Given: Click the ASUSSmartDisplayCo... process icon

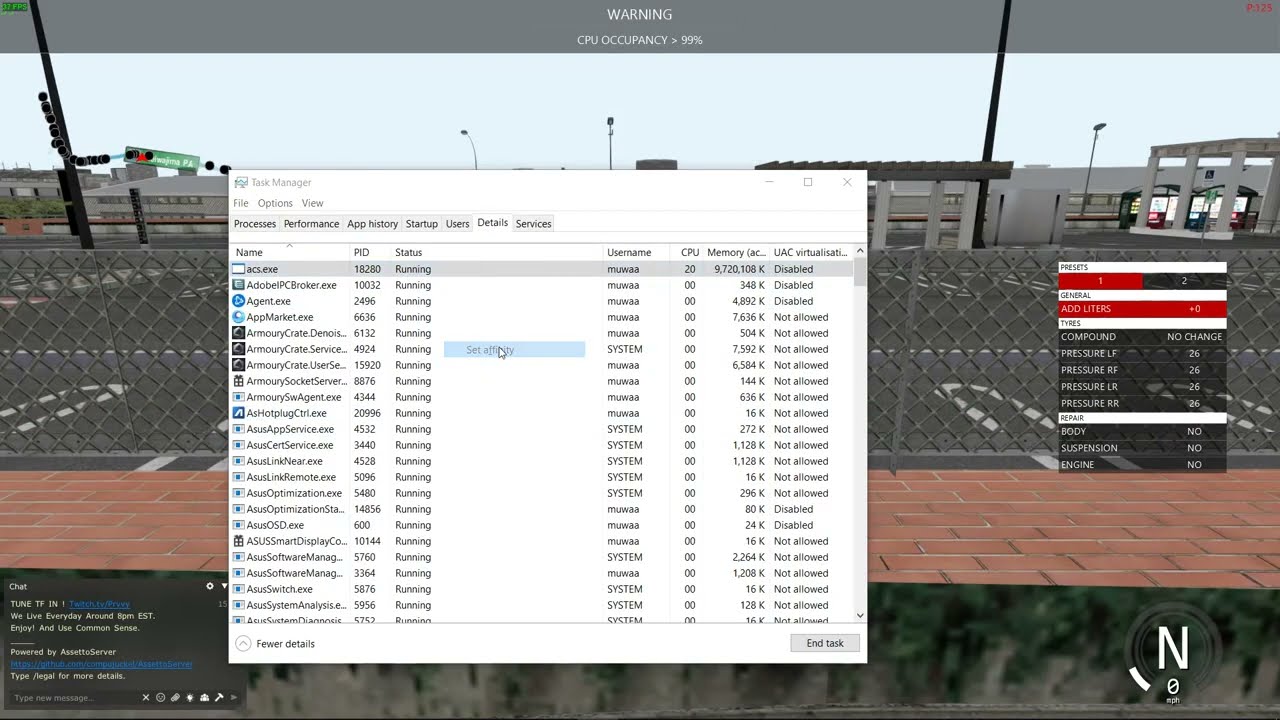Looking at the screenshot, I should (x=239, y=541).
